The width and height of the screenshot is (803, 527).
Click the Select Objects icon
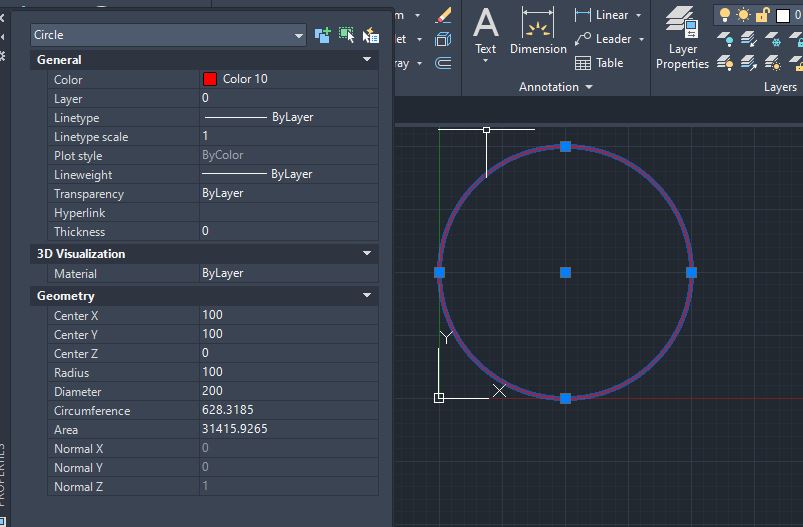point(346,35)
